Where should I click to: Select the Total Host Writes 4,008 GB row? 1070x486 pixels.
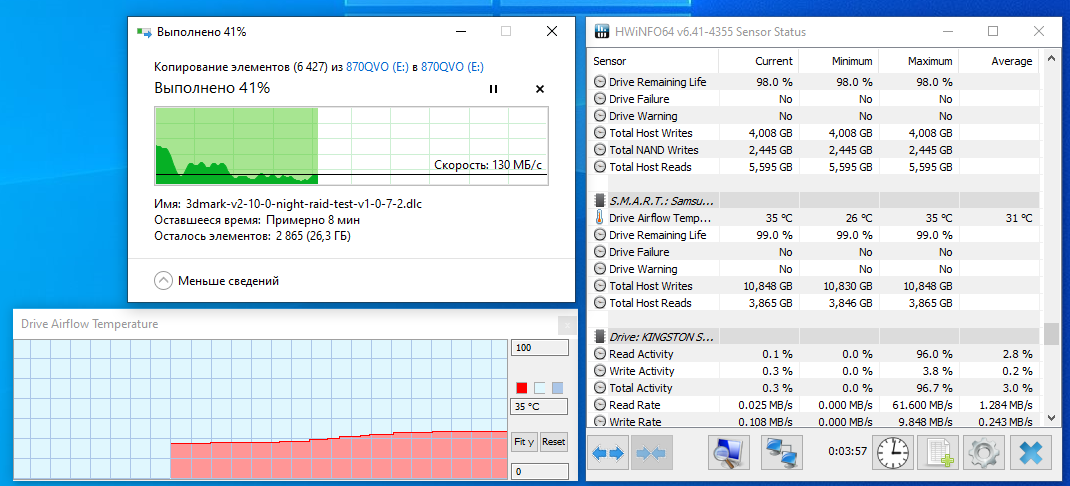(x=814, y=132)
